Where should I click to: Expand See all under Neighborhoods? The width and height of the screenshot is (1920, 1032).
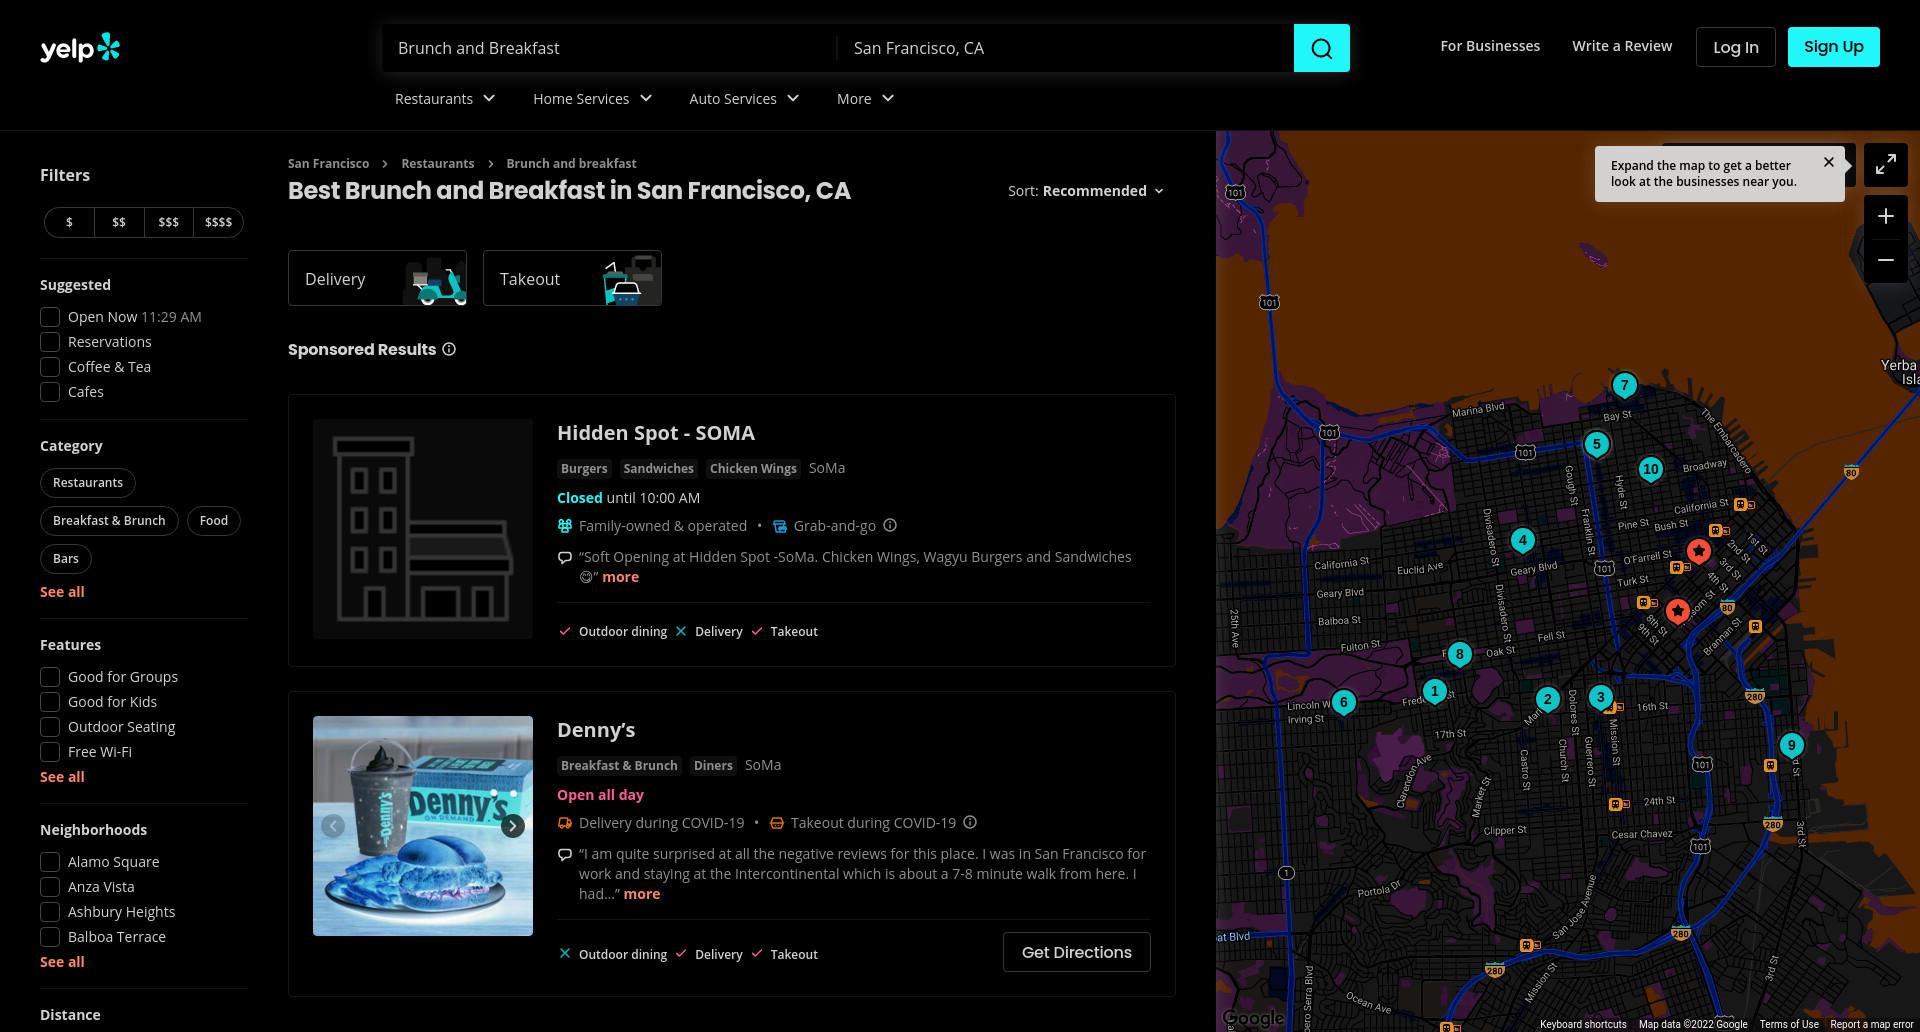pyautogui.click(x=62, y=962)
